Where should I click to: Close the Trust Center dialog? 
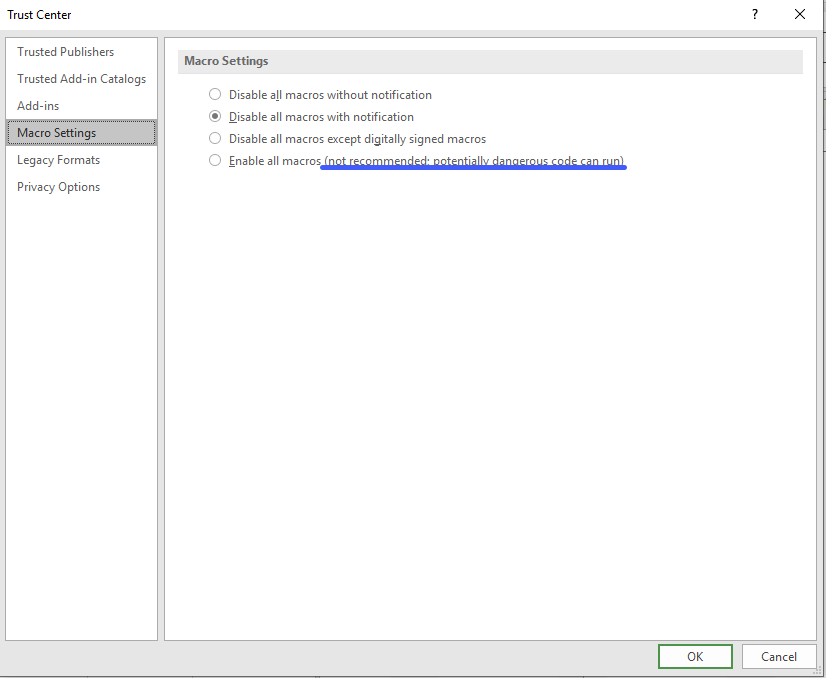click(x=800, y=15)
